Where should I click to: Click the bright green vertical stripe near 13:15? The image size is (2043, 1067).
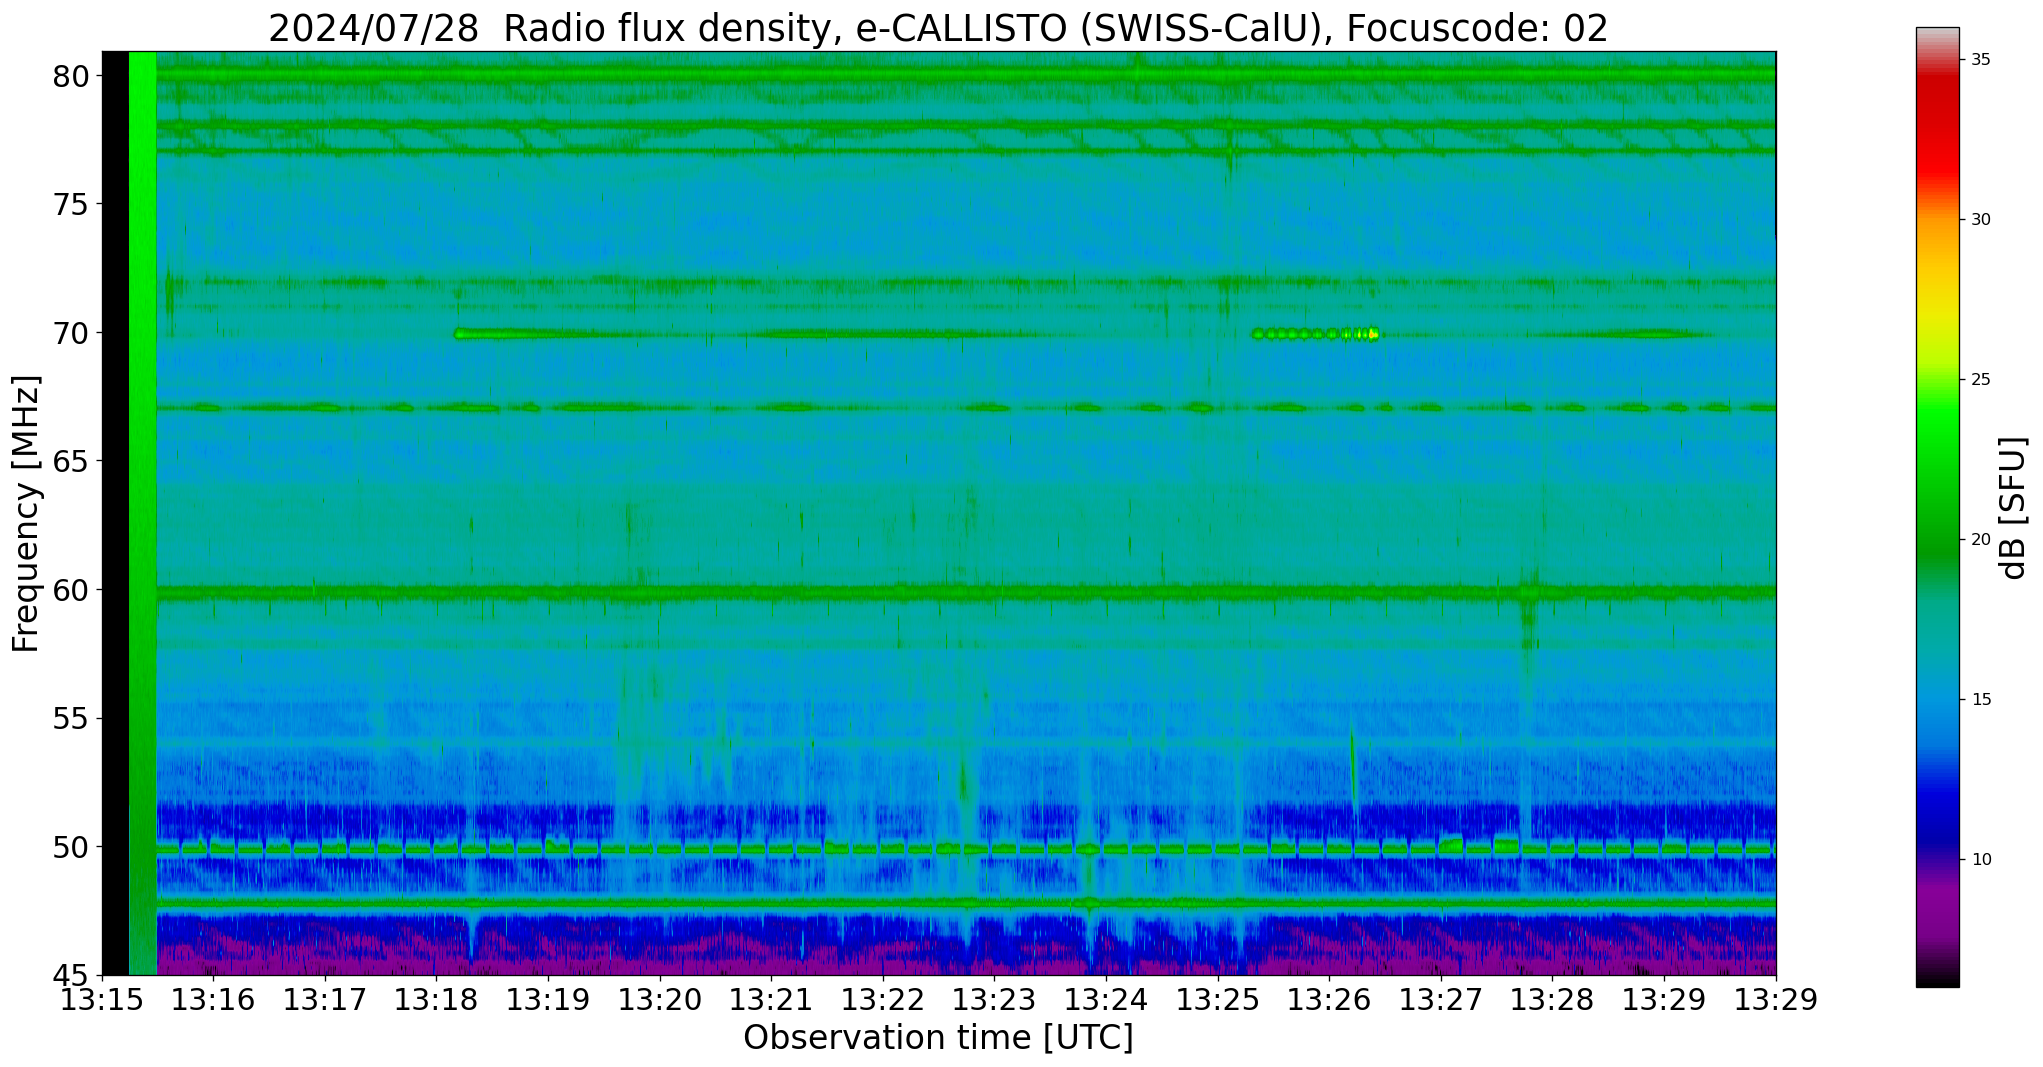tap(143, 513)
